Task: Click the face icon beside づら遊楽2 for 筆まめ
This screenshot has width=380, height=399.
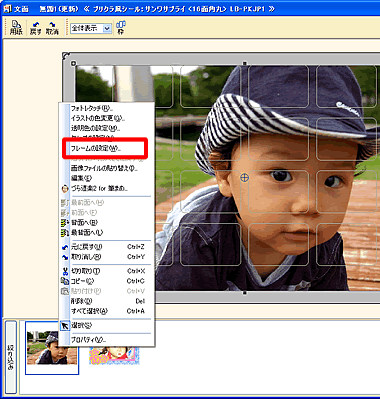Action: pos(65,189)
